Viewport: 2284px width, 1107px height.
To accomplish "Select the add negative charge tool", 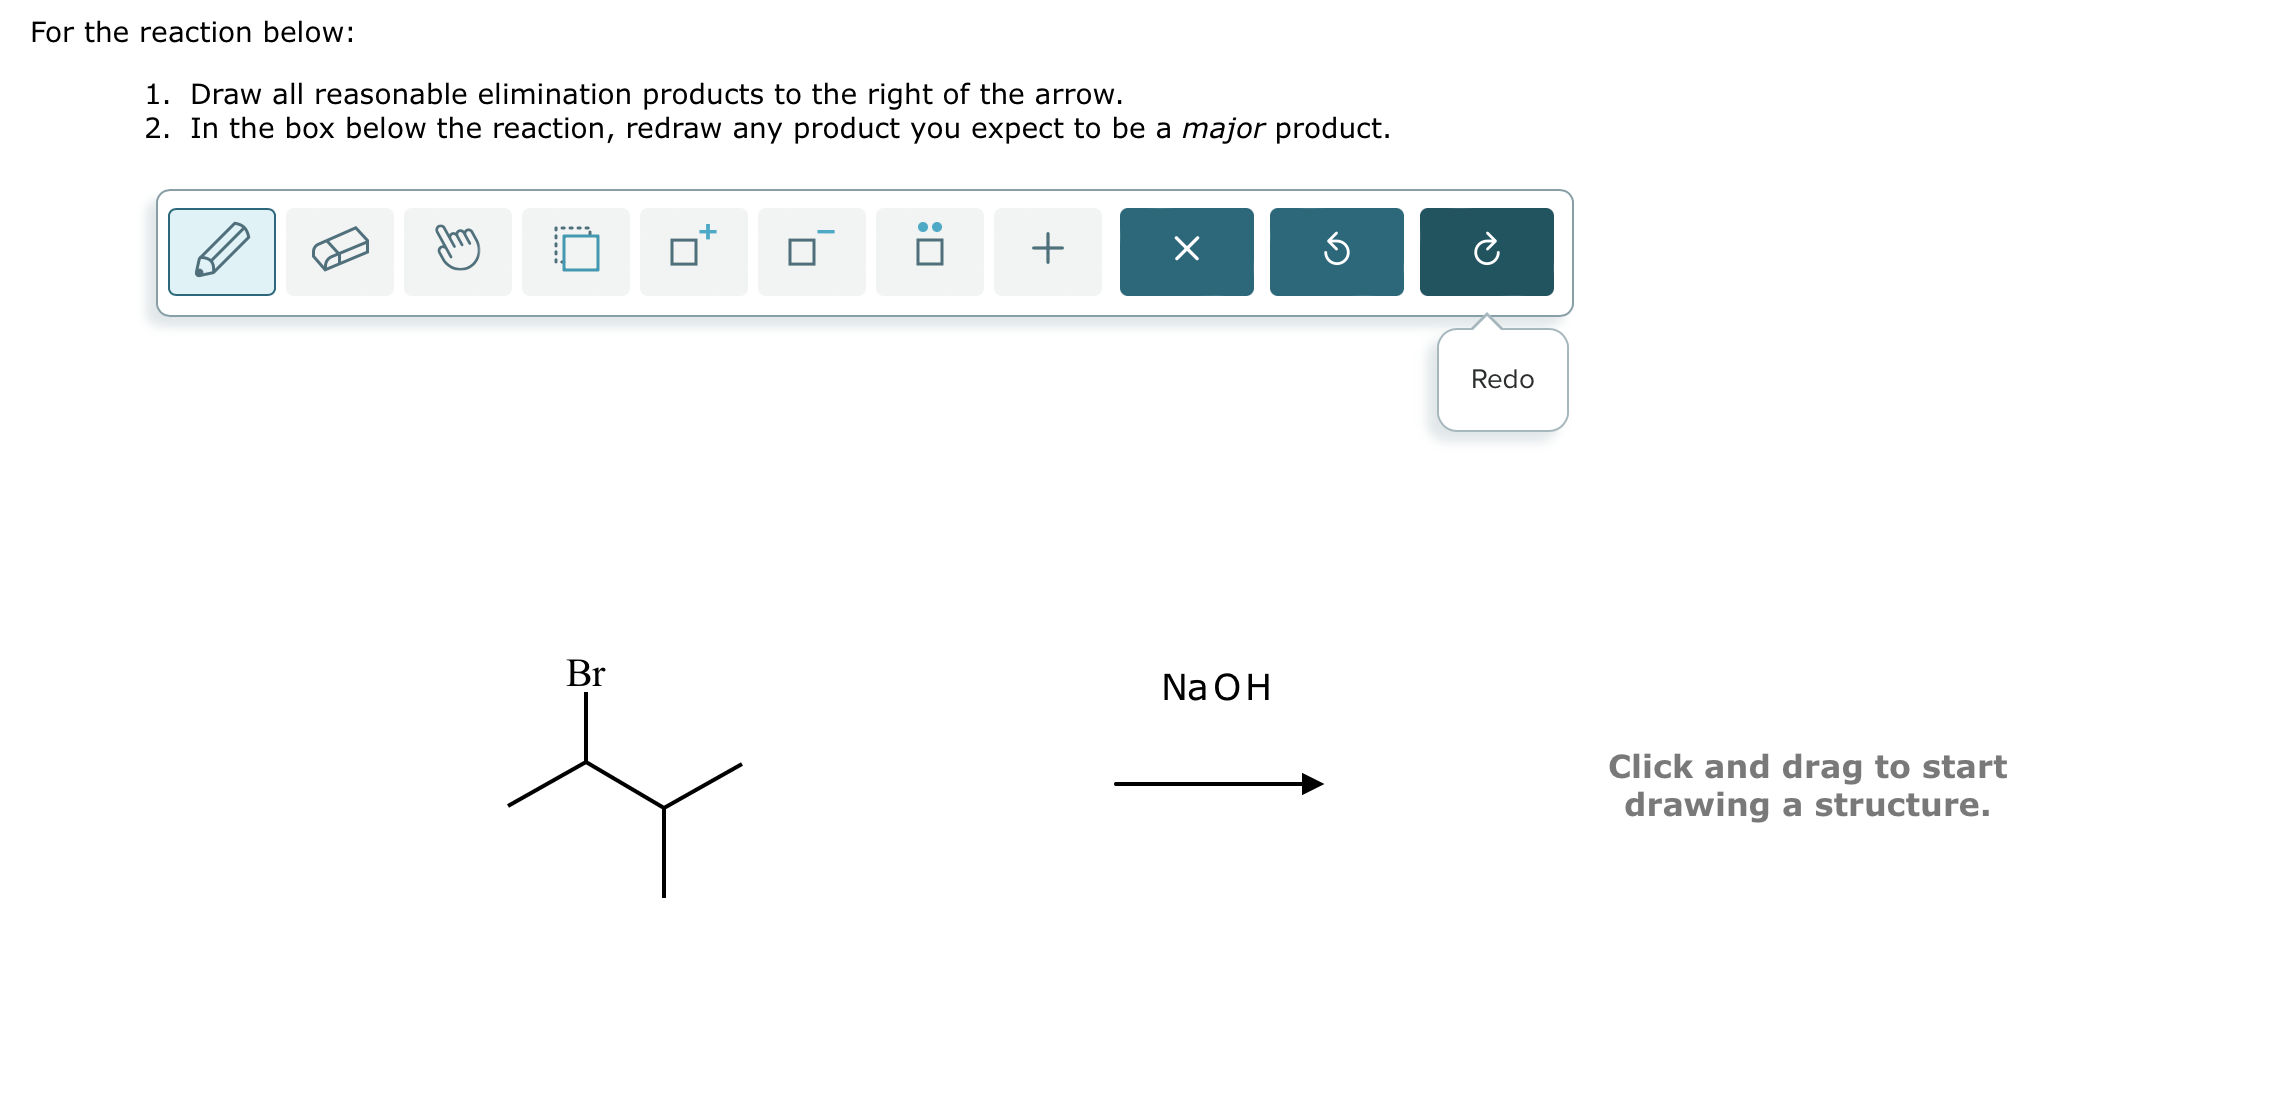I will pyautogui.click(x=811, y=250).
